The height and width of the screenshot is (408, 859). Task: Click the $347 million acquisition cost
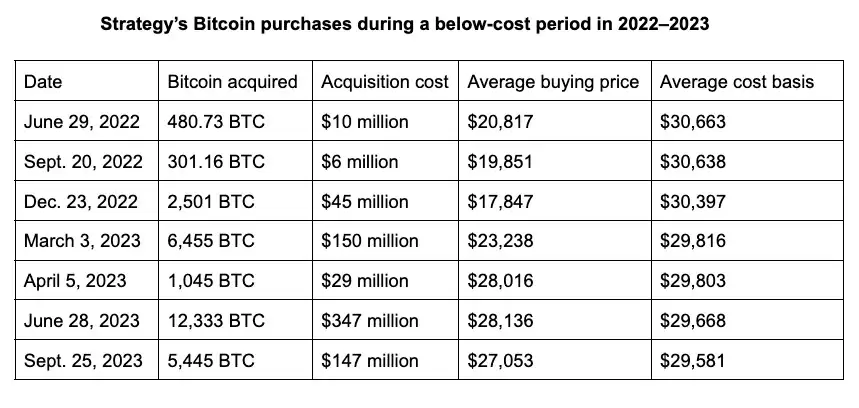click(x=369, y=321)
